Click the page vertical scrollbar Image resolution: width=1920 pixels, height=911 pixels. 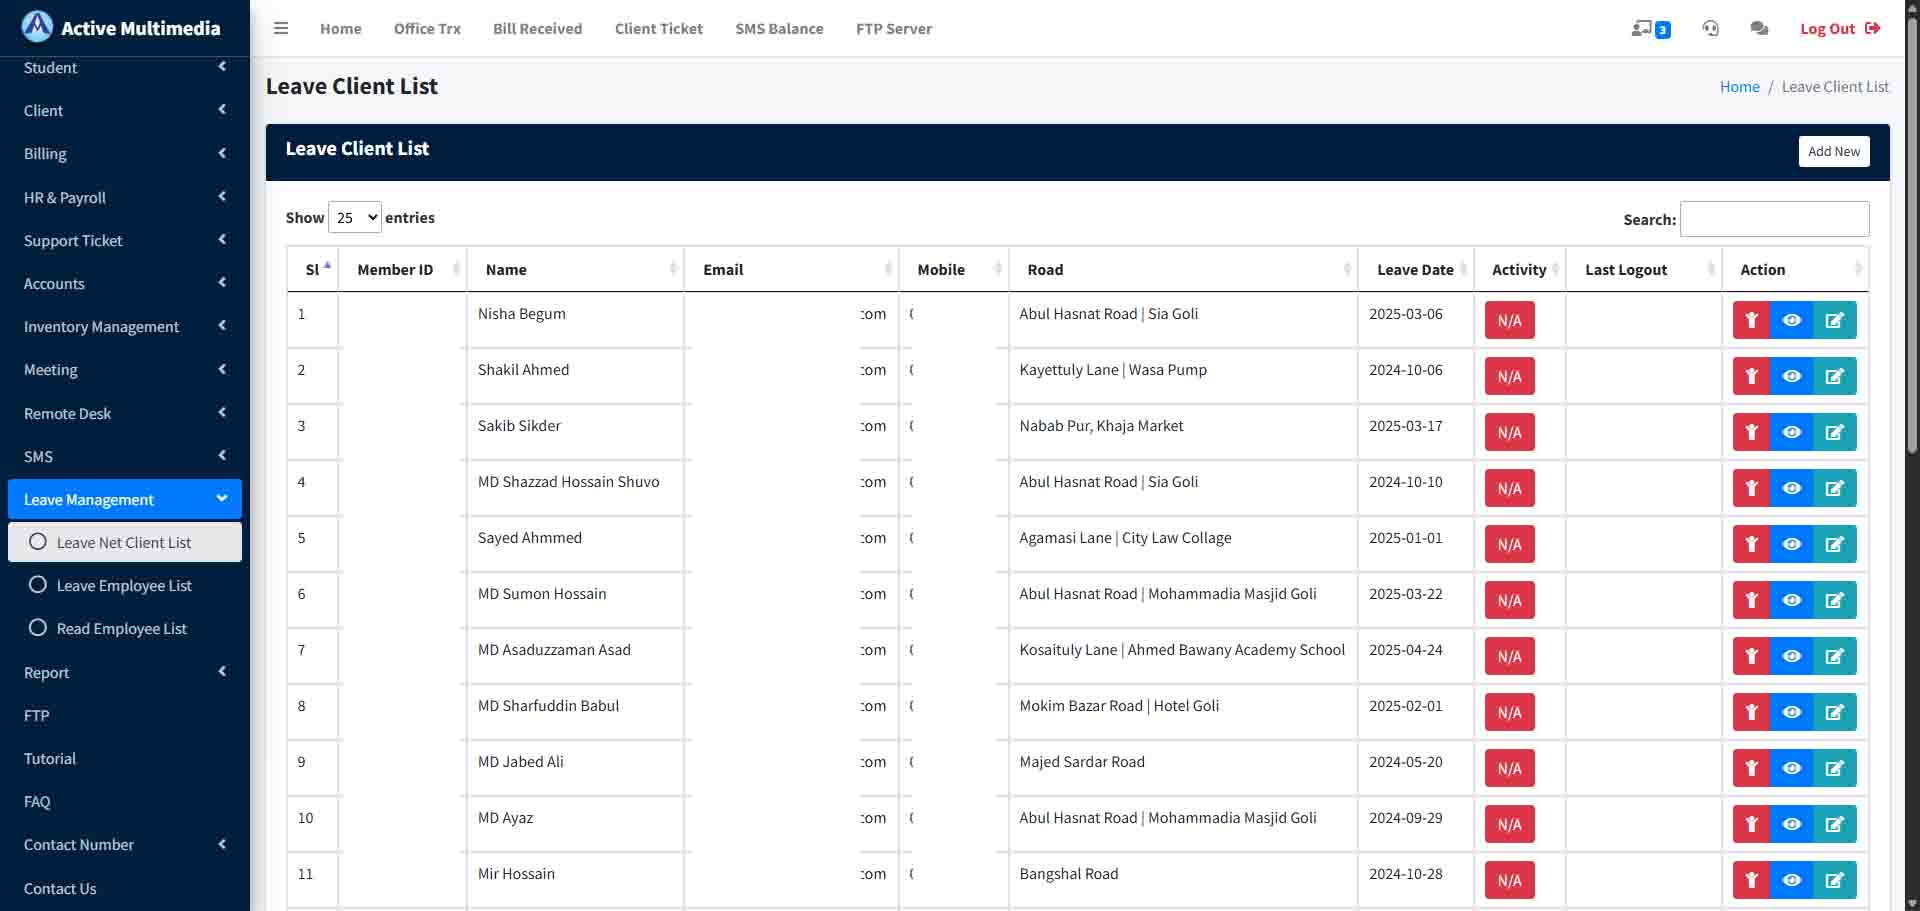coord(1912,455)
